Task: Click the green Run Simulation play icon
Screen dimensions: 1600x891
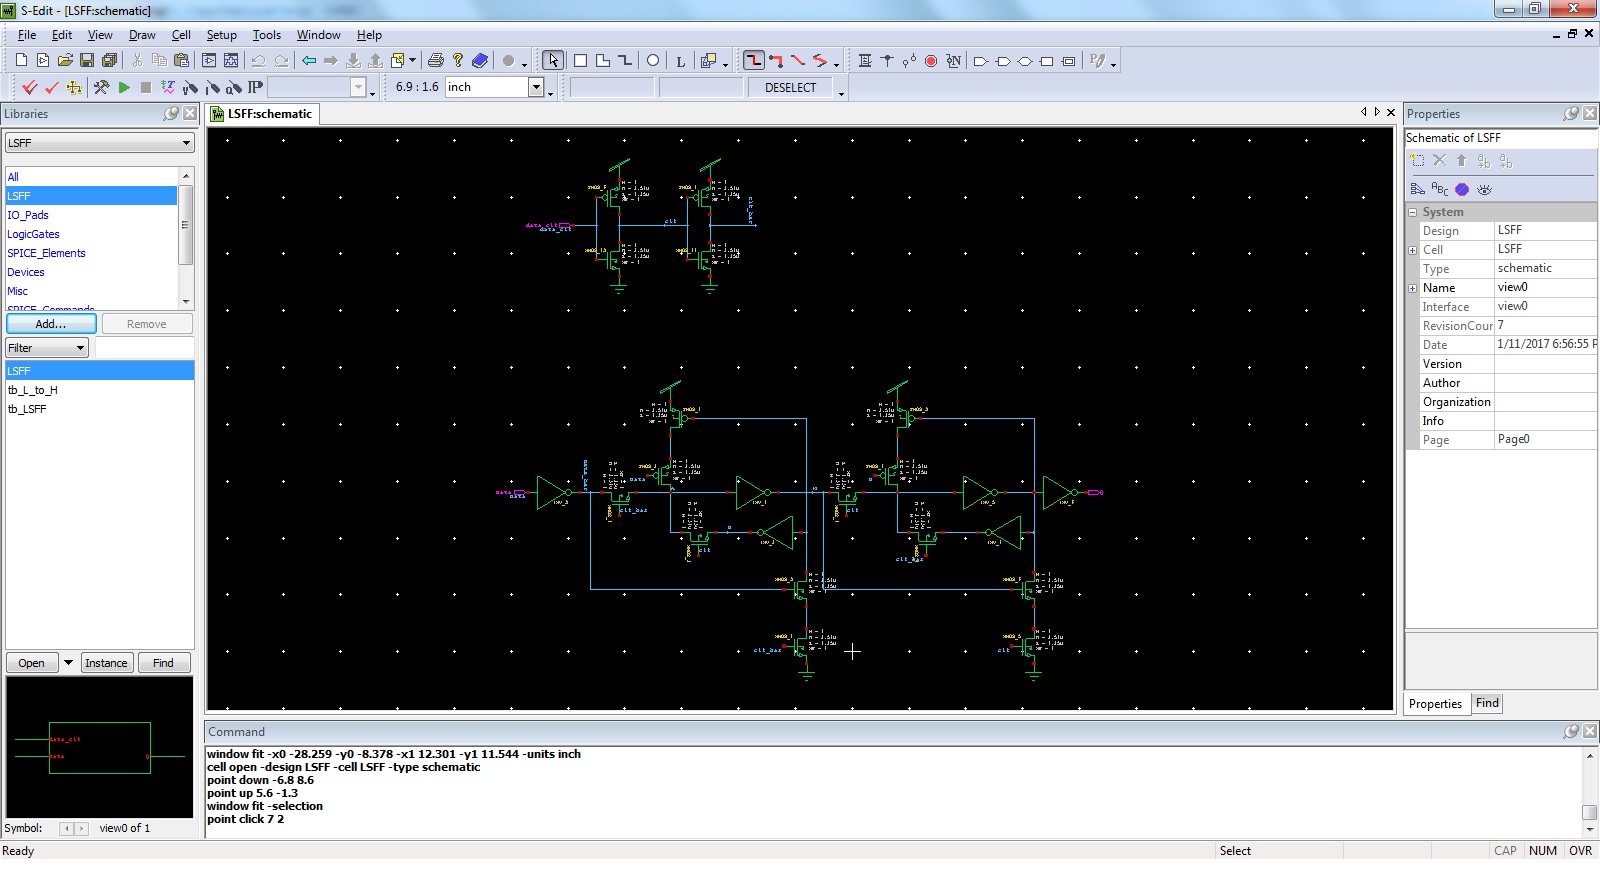Action: 124,88
